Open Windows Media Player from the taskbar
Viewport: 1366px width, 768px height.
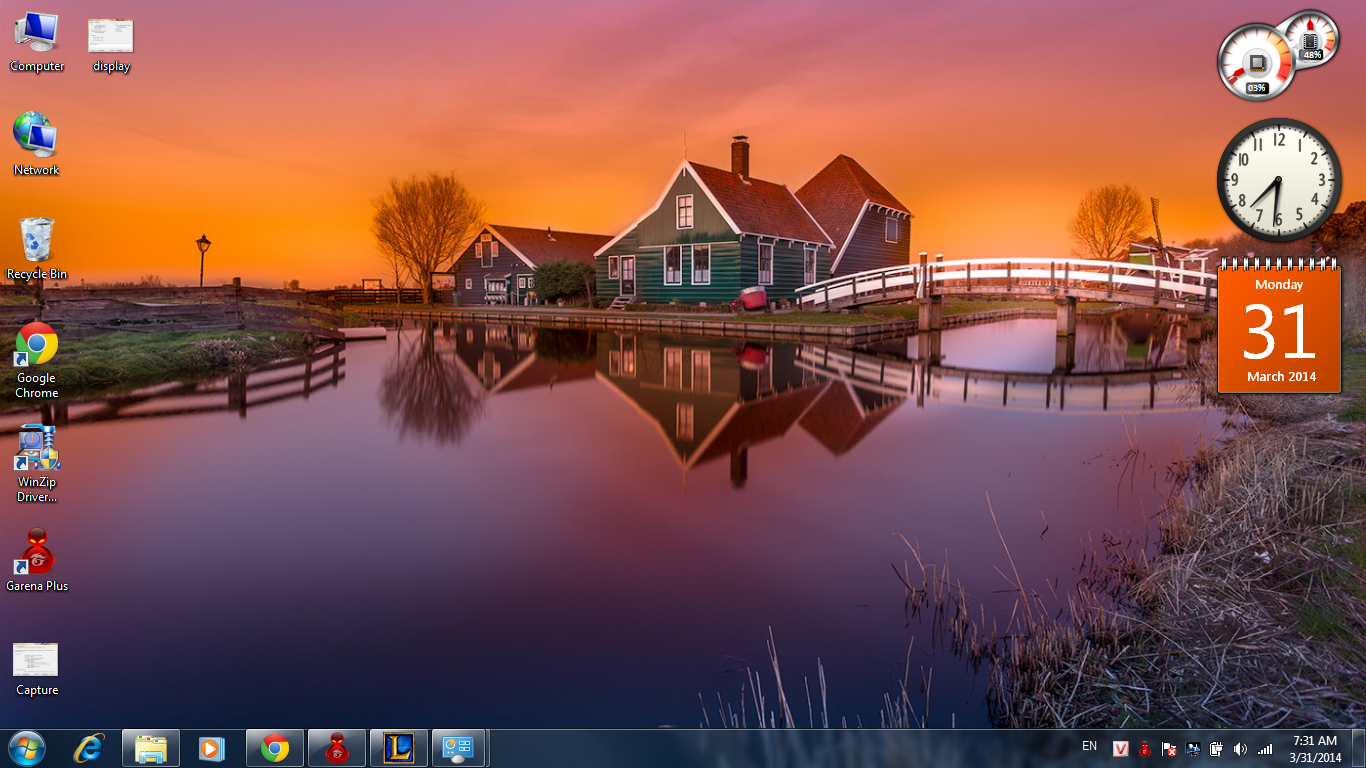click(x=211, y=747)
